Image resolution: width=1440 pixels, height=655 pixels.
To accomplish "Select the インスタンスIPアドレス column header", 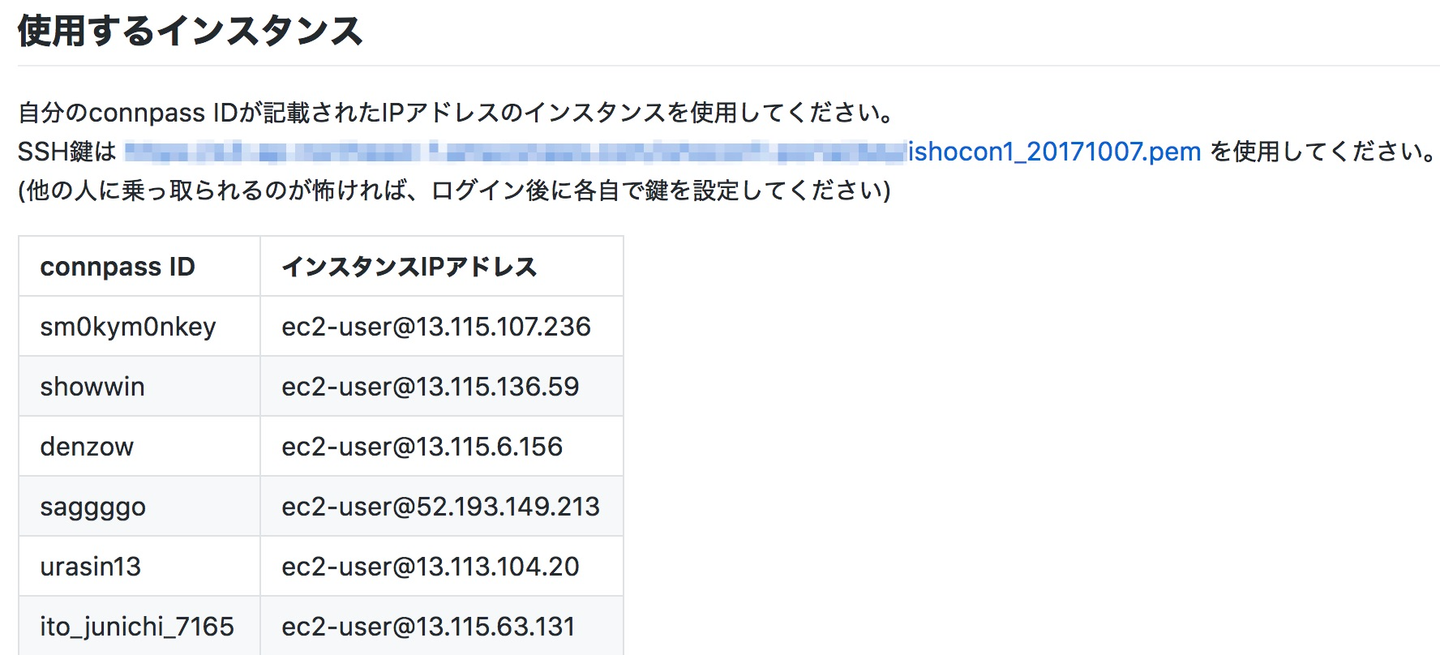I will tap(442, 266).
